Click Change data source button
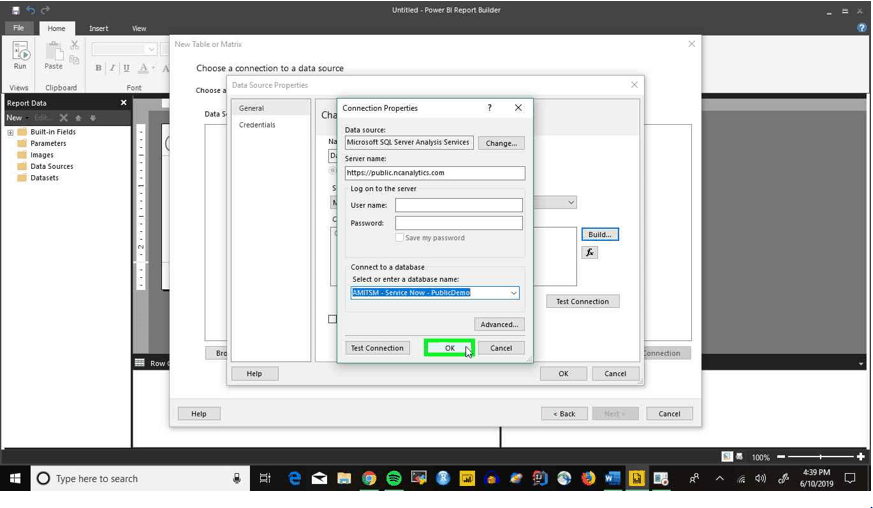Viewport: 873px width, 508px height. pos(501,143)
